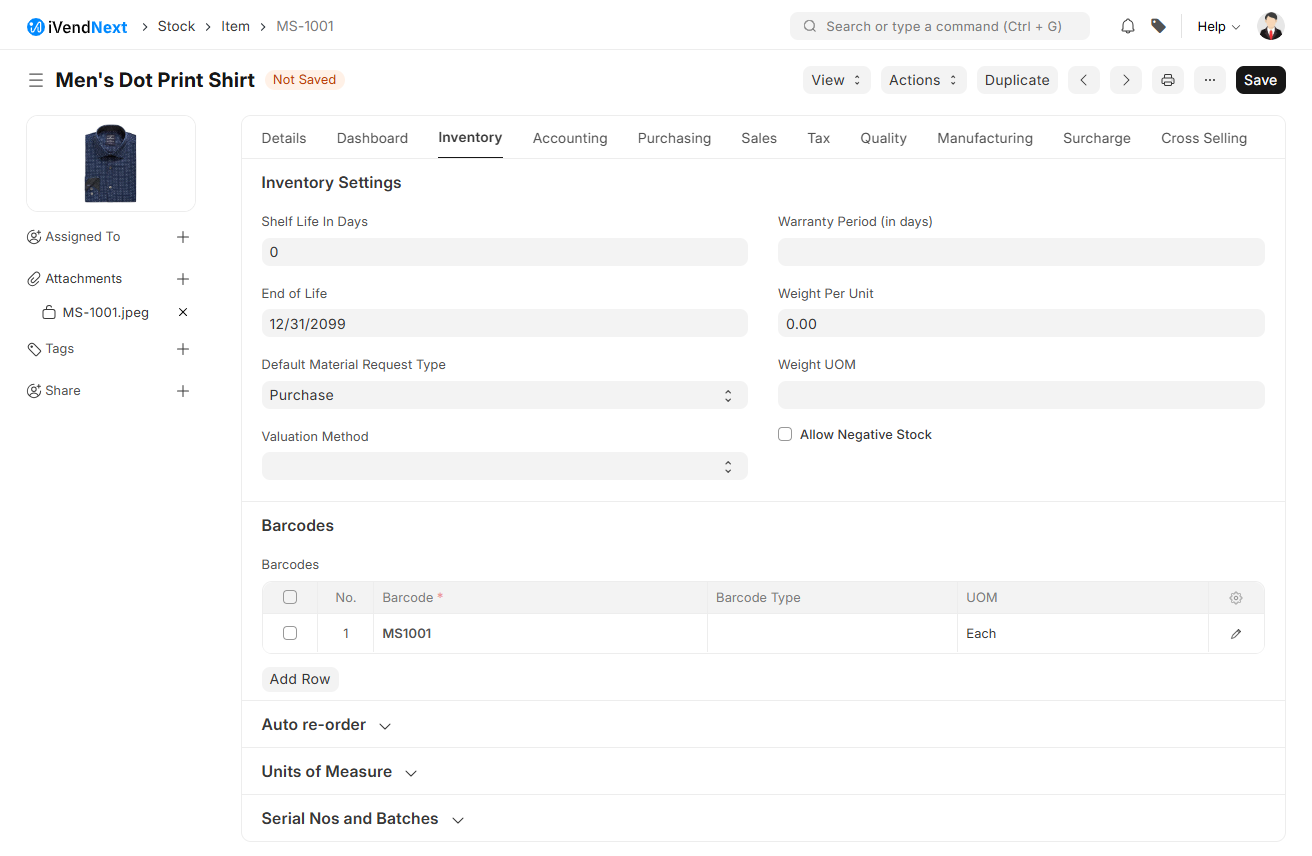Open Default Material Request Type dropdown

[x=505, y=395]
